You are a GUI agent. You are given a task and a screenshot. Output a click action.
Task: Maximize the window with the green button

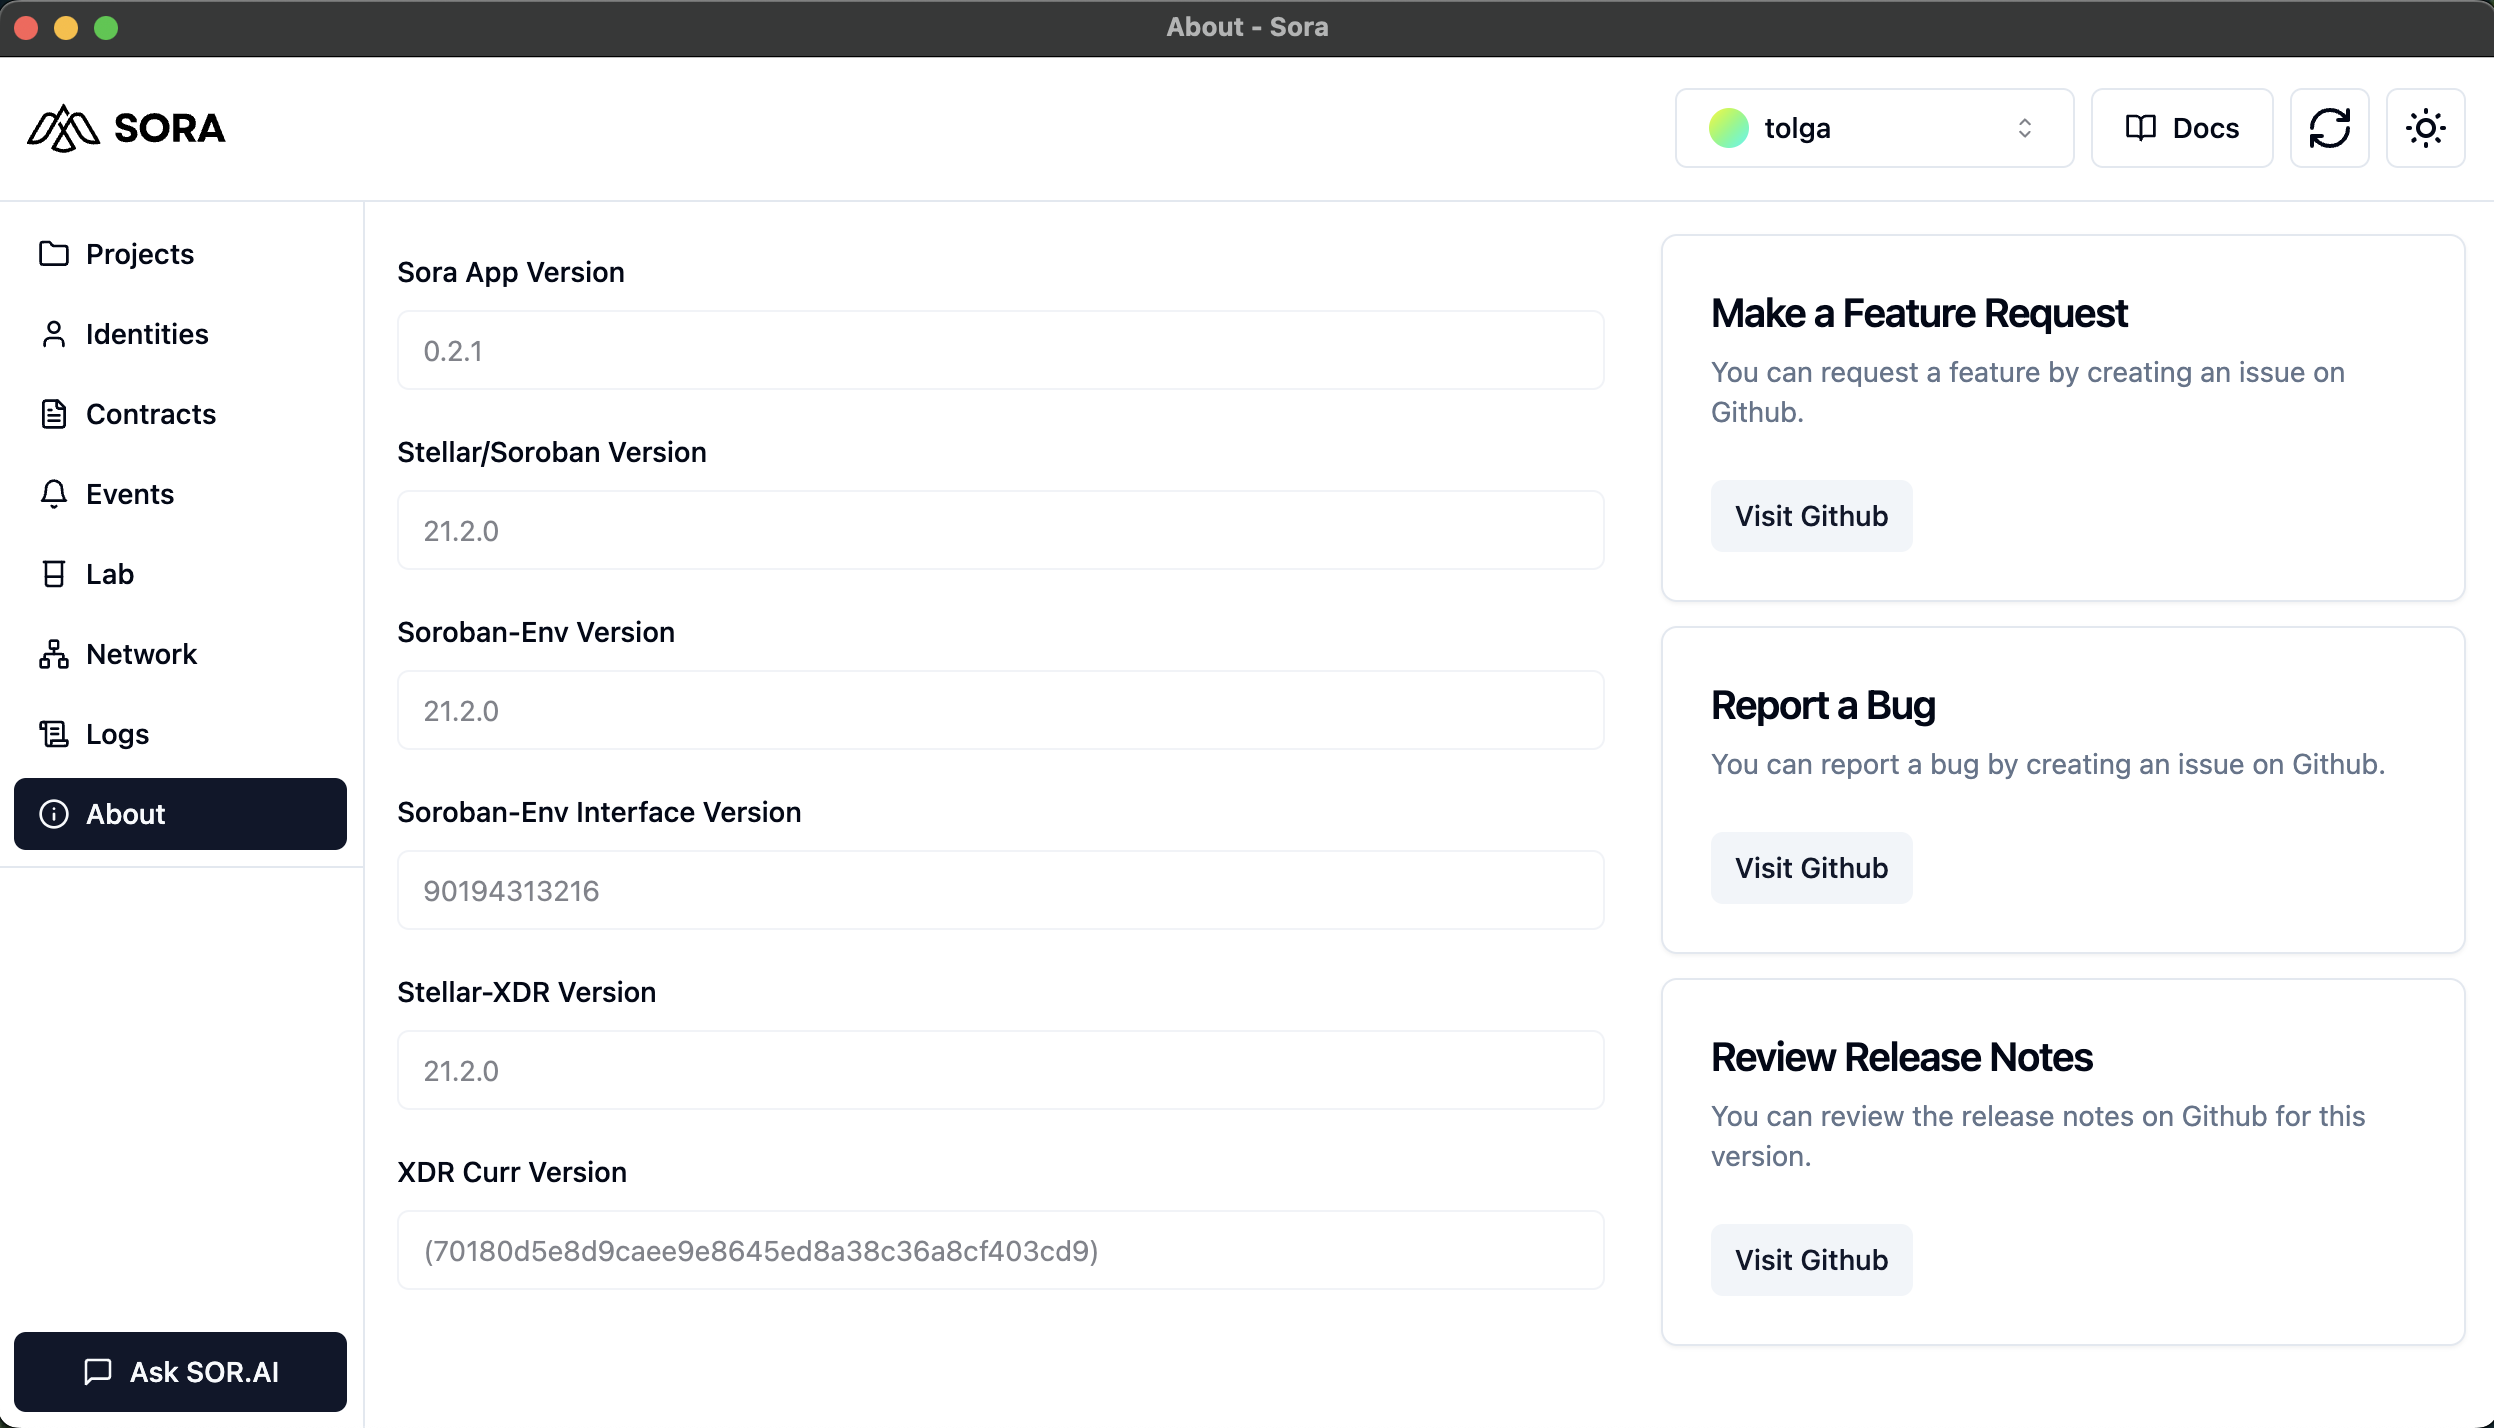[106, 28]
